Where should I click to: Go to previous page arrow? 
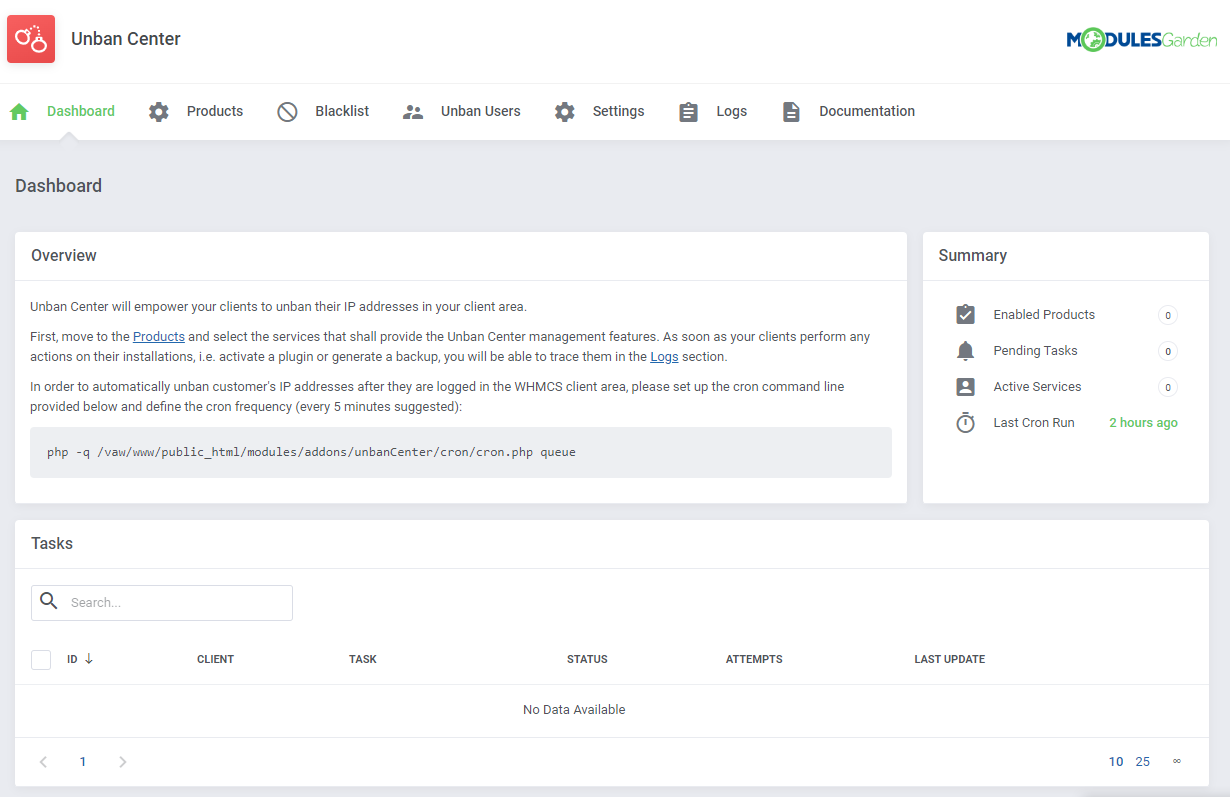(x=43, y=762)
